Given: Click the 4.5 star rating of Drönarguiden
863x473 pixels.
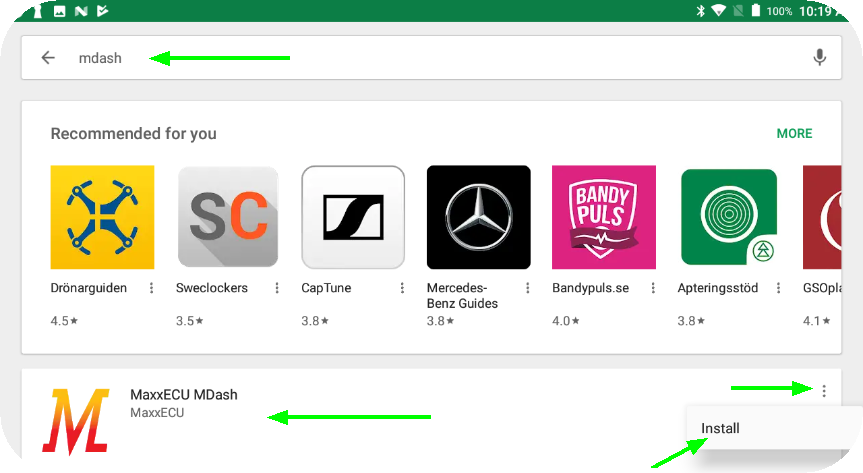Looking at the screenshot, I should [x=64, y=320].
